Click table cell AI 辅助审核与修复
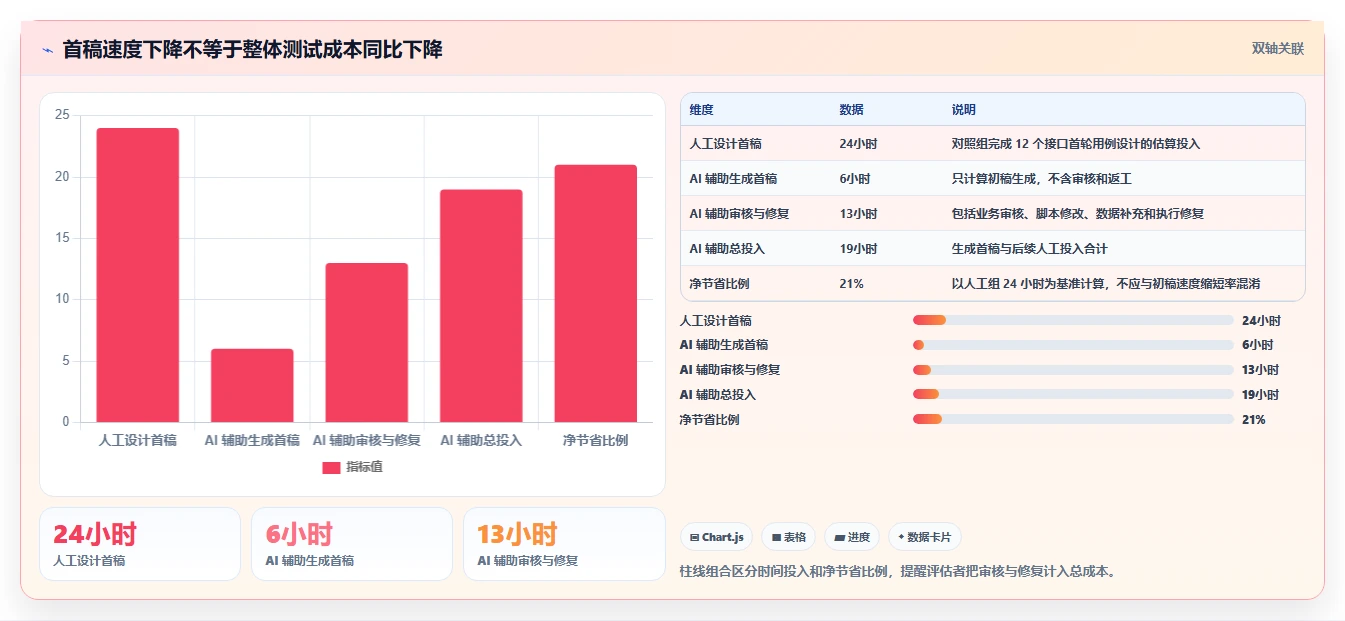This screenshot has width=1345, height=621. coord(740,214)
